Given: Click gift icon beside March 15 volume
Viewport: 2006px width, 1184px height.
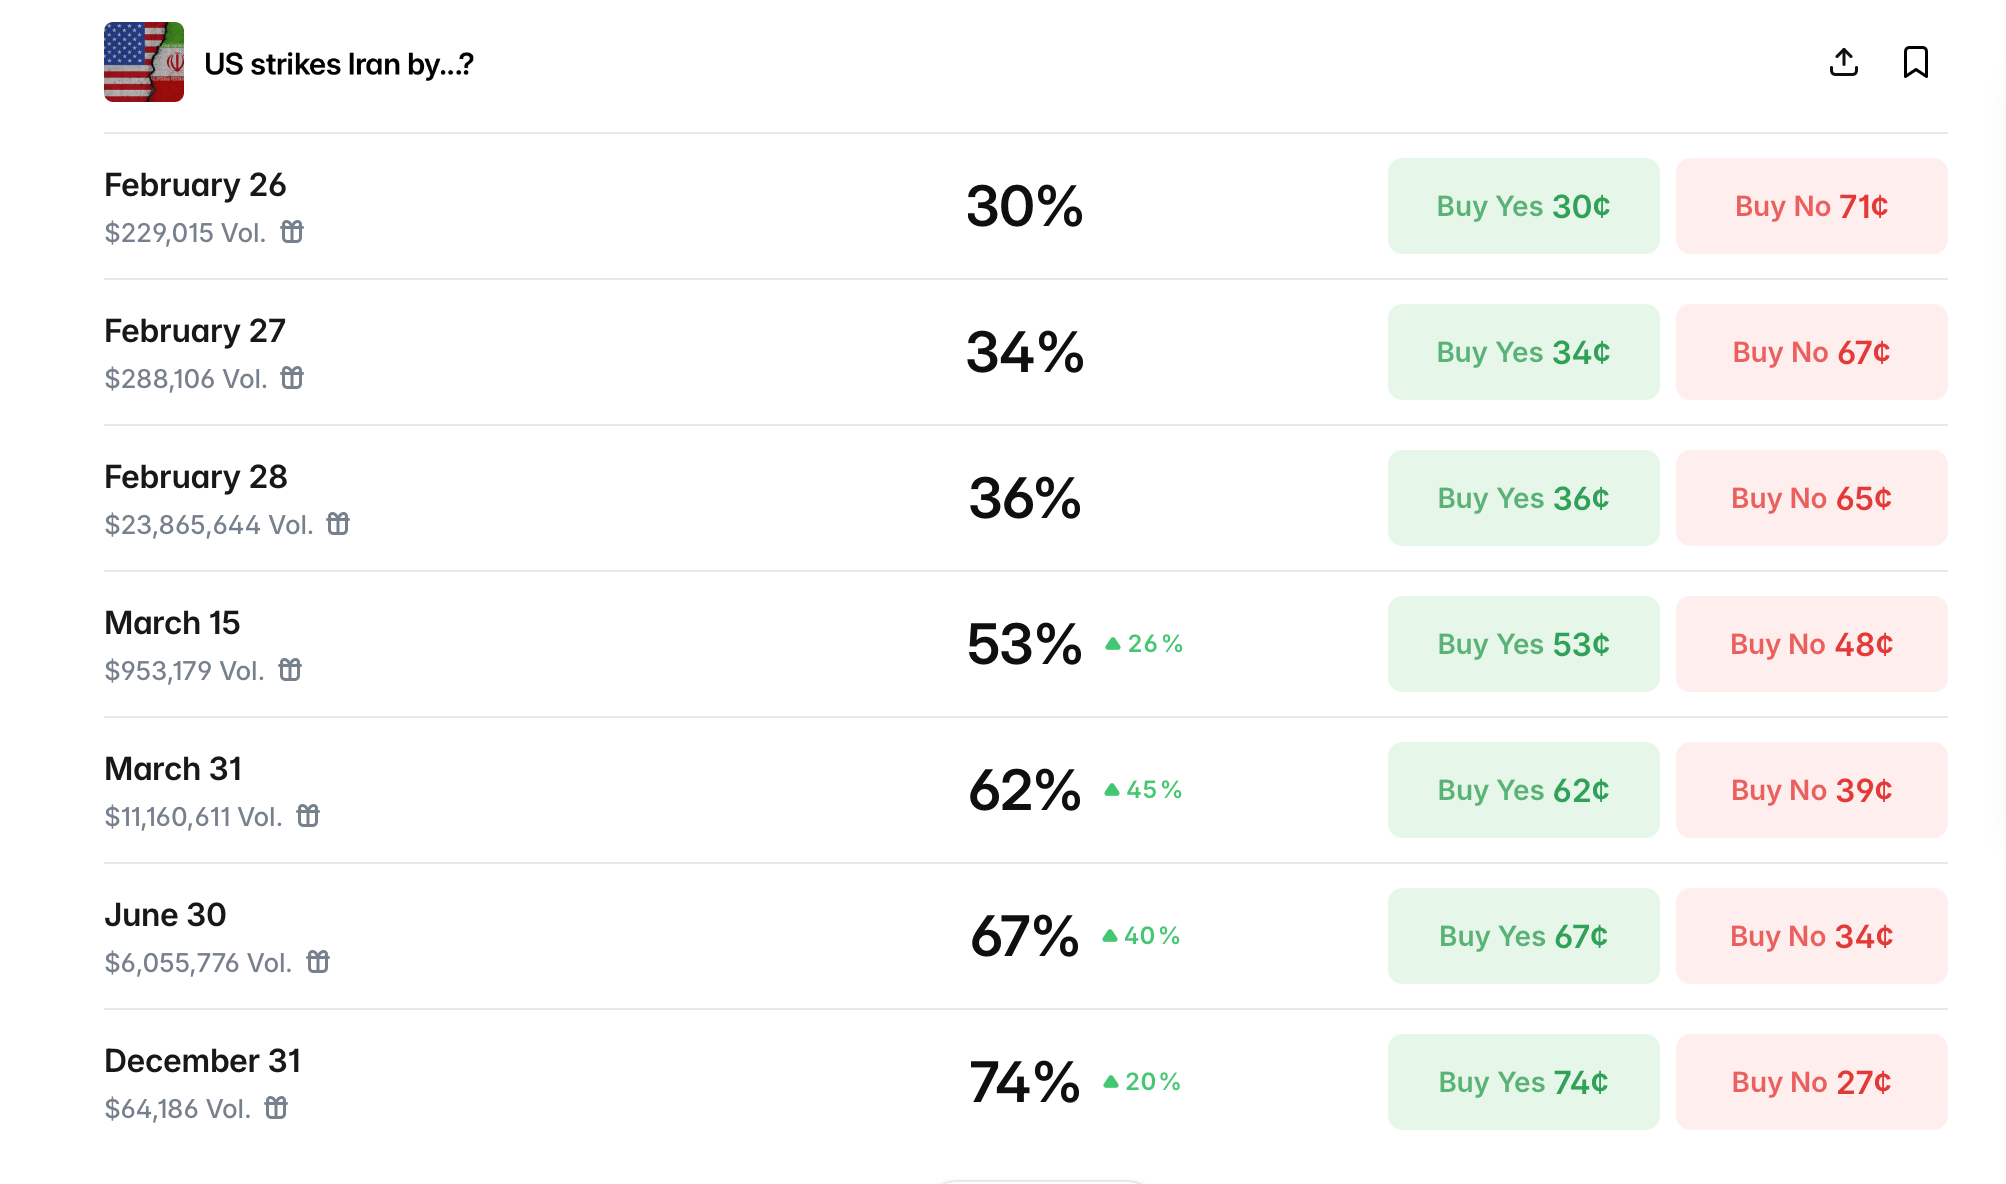Looking at the screenshot, I should click(290, 670).
